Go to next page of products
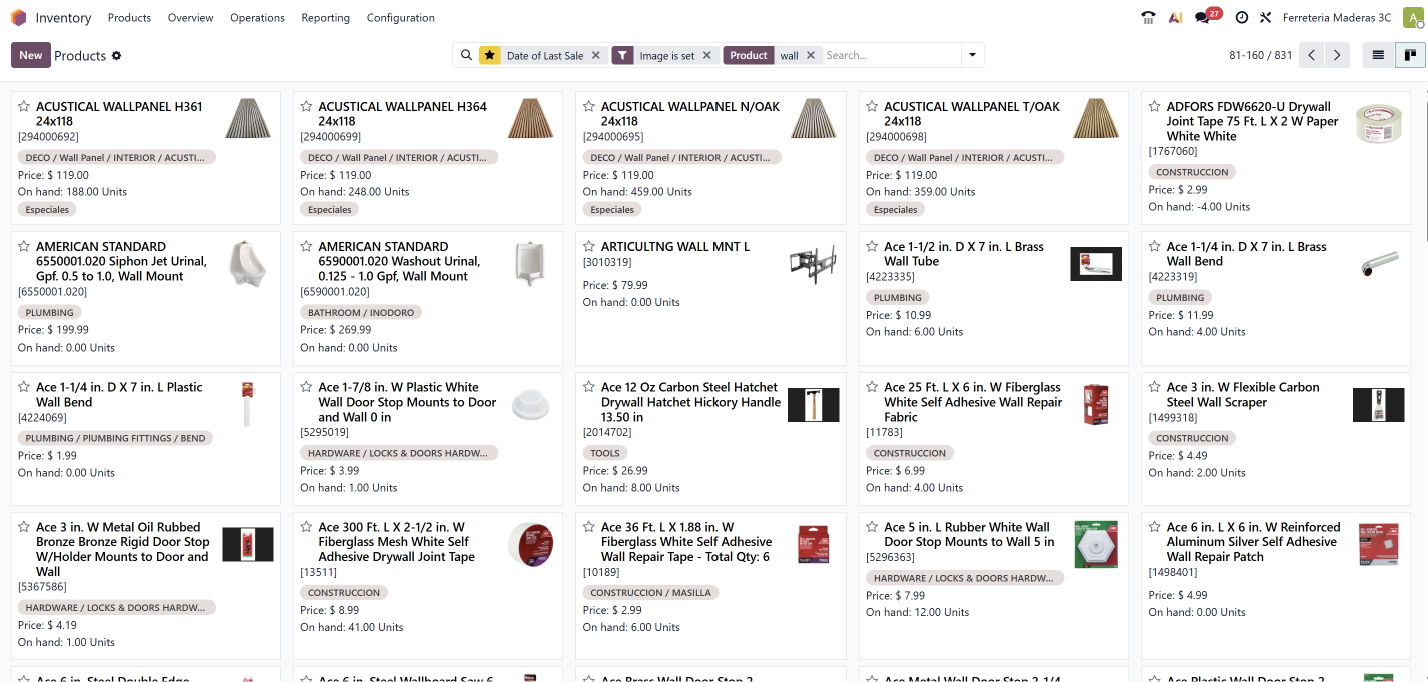 point(1338,55)
